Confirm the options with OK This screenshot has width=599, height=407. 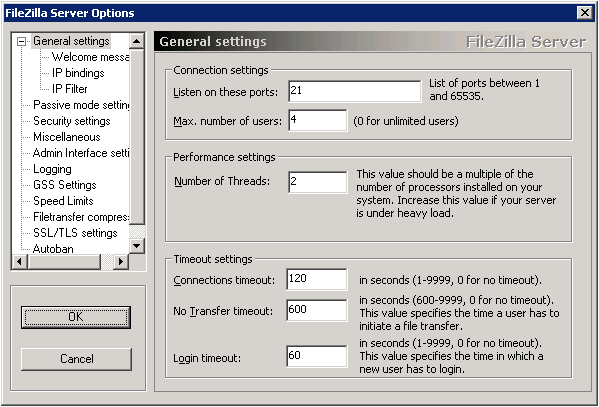point(76,317)
